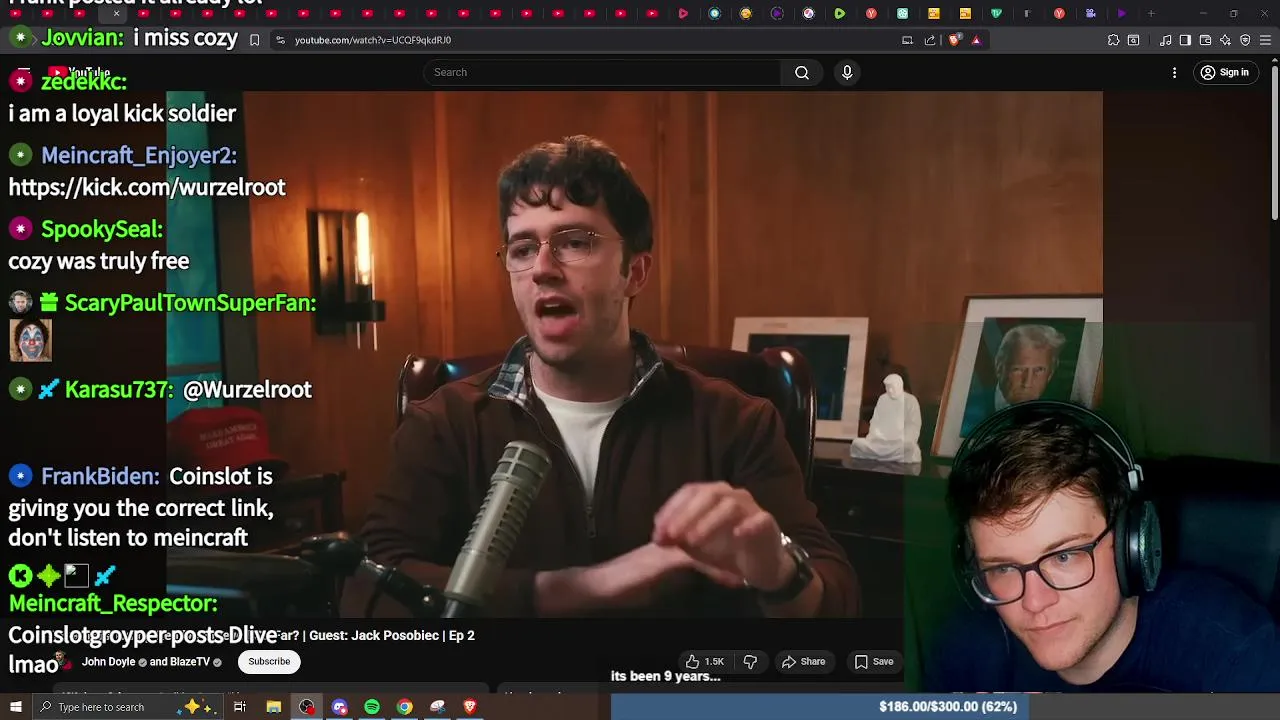
Task: Click the Share button under video
Action: coord(804,661)
